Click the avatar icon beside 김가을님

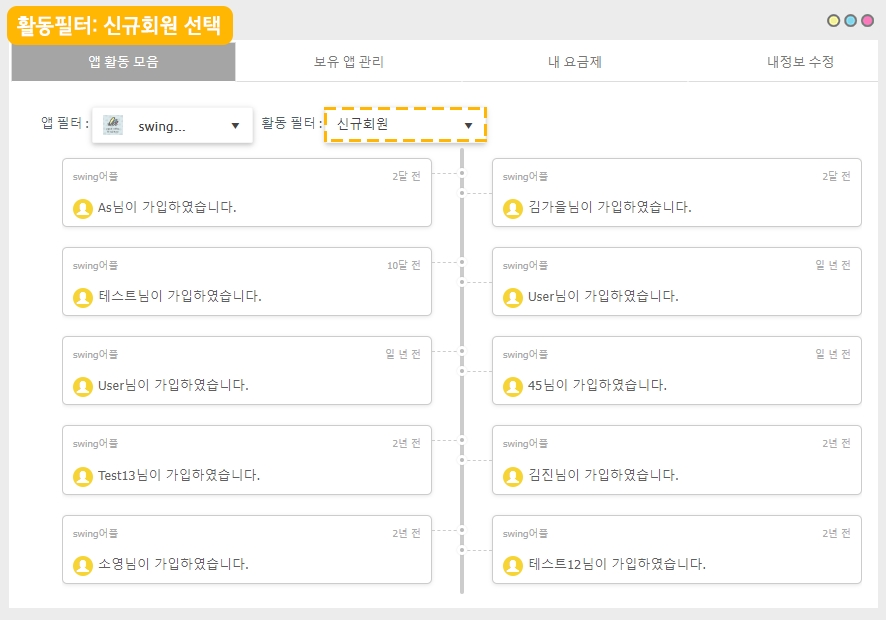[x=513, y=208]
